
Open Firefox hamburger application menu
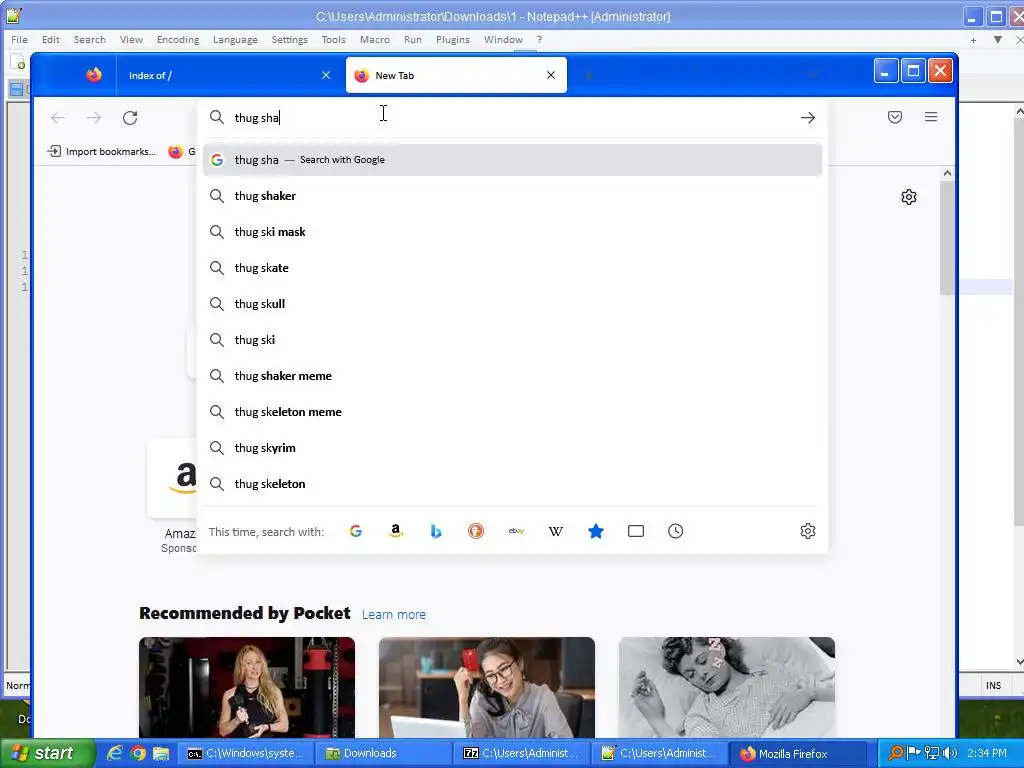(931, 118)
